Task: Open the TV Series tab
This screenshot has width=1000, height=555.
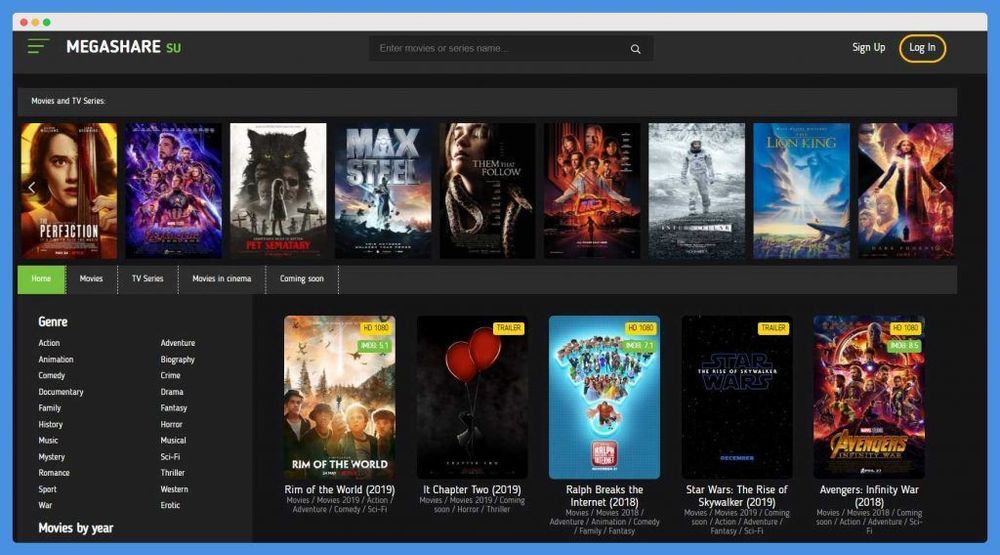Action: (147, 279)
